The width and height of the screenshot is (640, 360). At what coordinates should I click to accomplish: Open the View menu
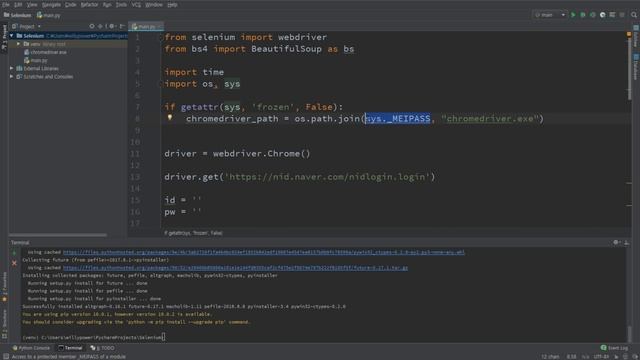[32, 4]
